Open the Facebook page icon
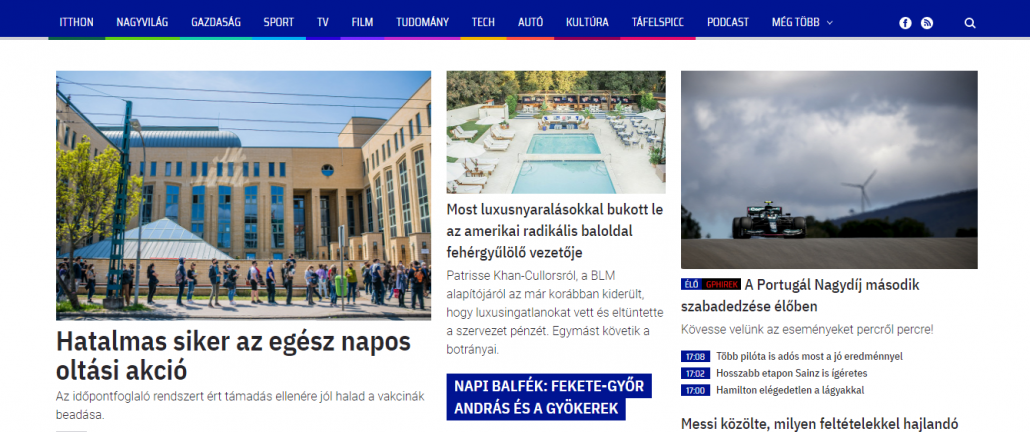Screen dimensions: 1030x432 coord(905,23)
